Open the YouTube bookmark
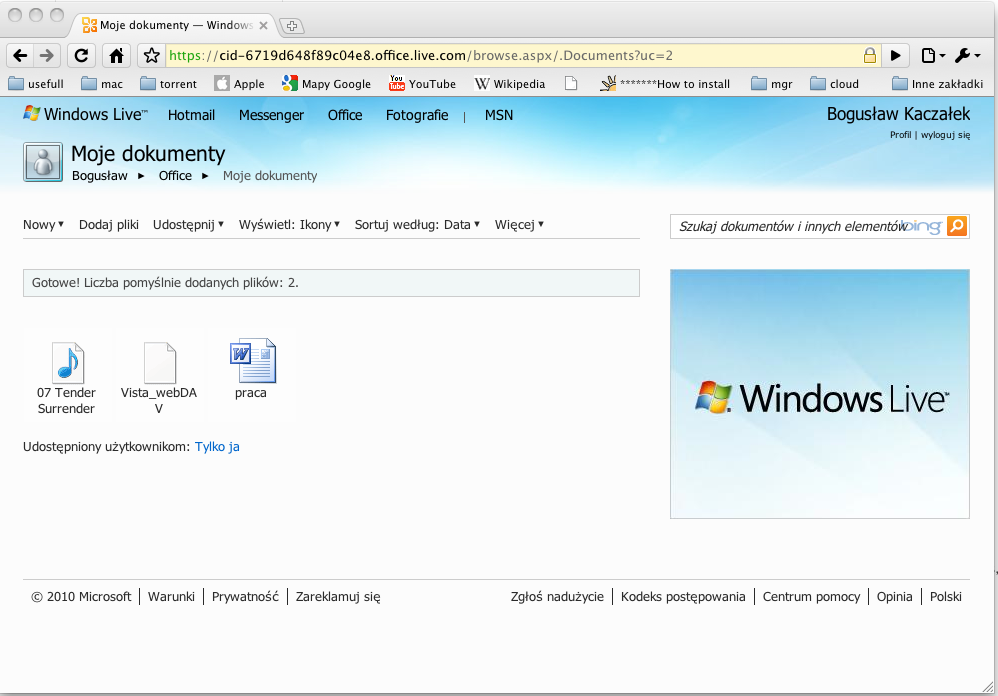 (423, 83)
